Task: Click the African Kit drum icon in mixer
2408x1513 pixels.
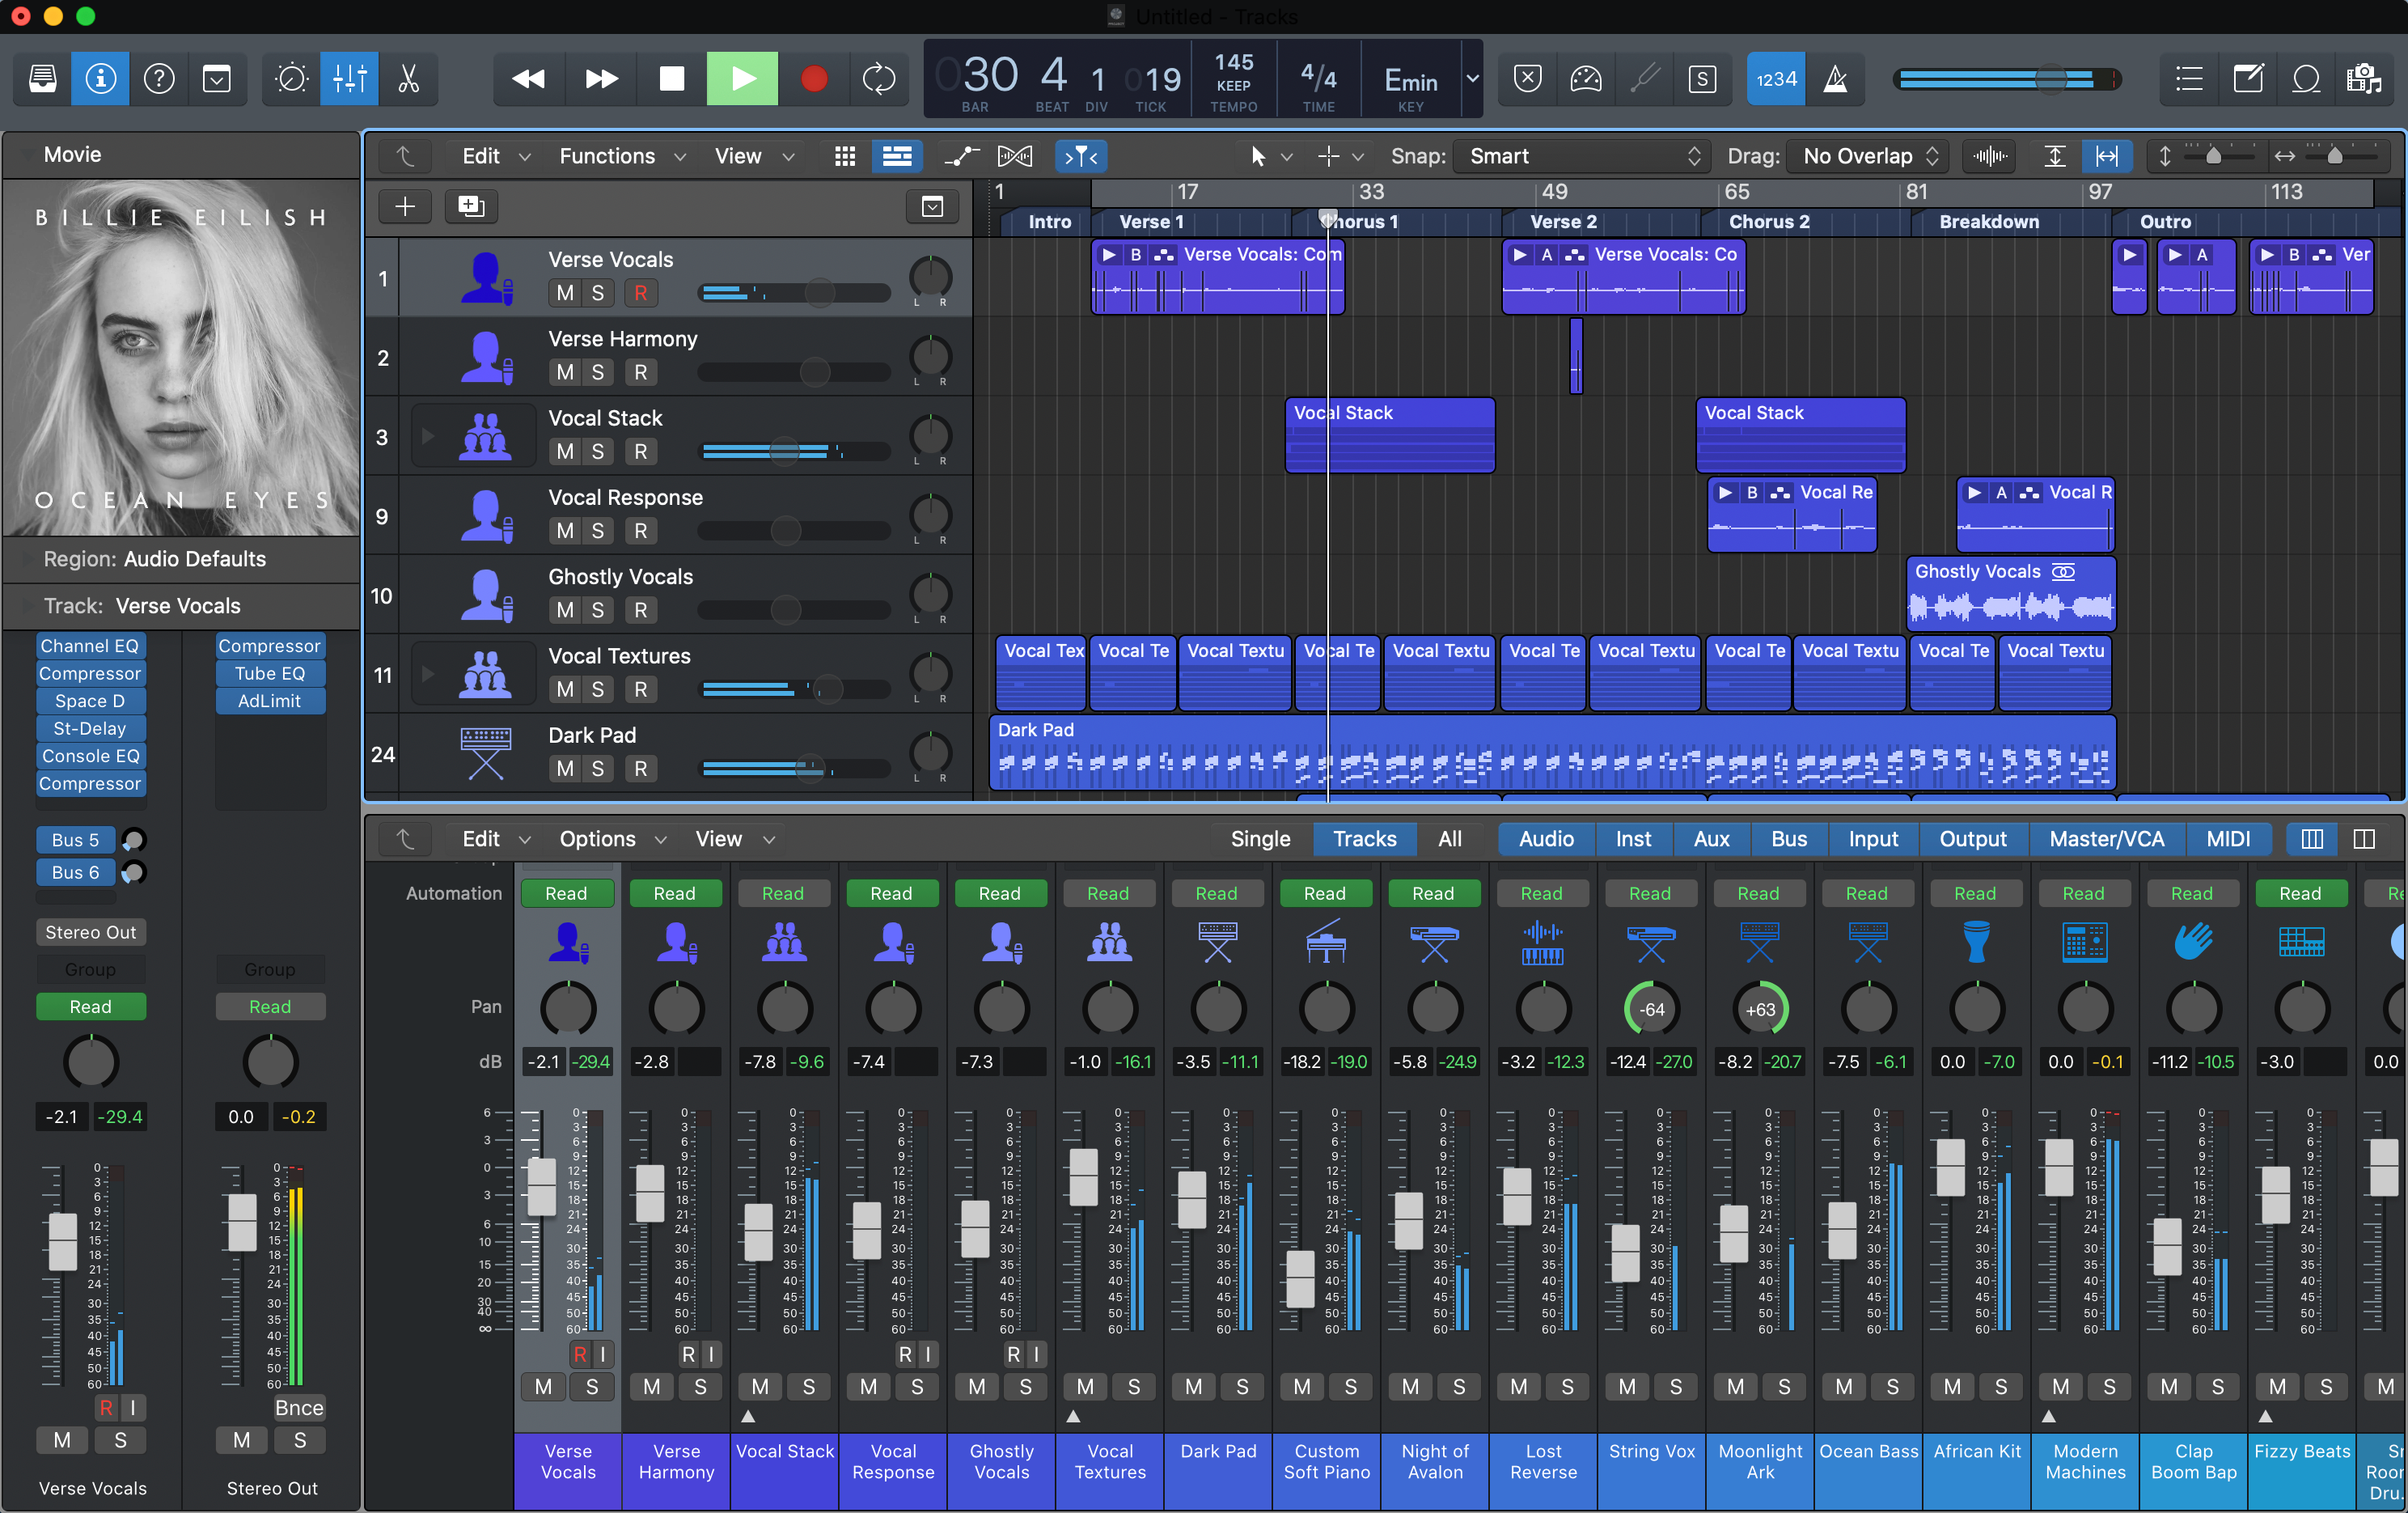Action: pos(1976,941)
